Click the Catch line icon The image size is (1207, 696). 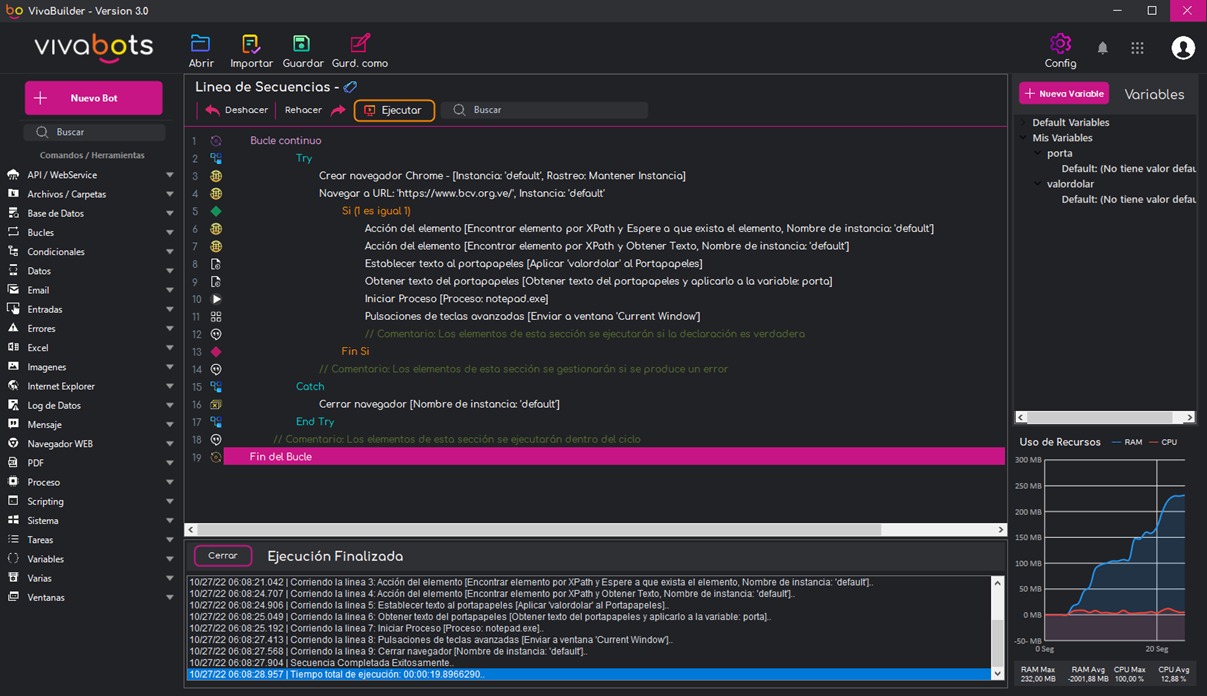pos(216,387)
